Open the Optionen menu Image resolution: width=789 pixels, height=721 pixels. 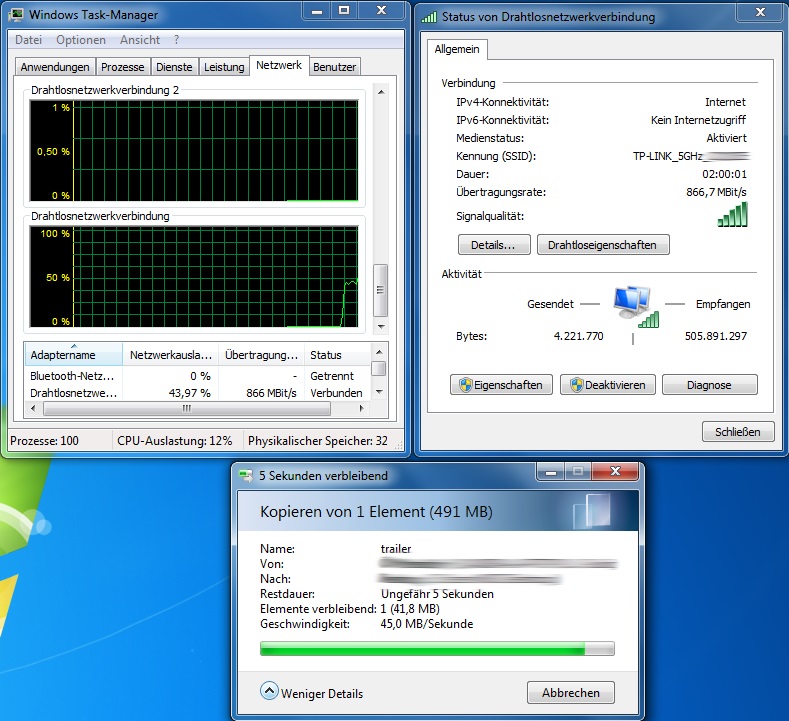tap(80, 40)
